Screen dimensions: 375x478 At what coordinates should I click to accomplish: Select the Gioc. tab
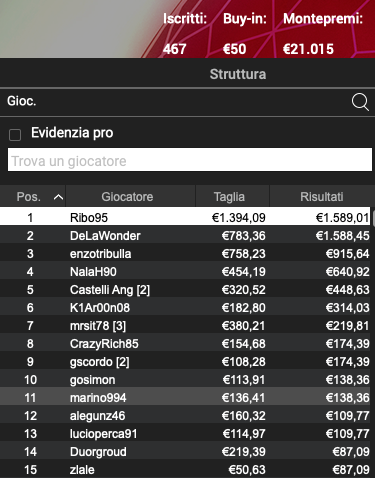pos(22,101)
